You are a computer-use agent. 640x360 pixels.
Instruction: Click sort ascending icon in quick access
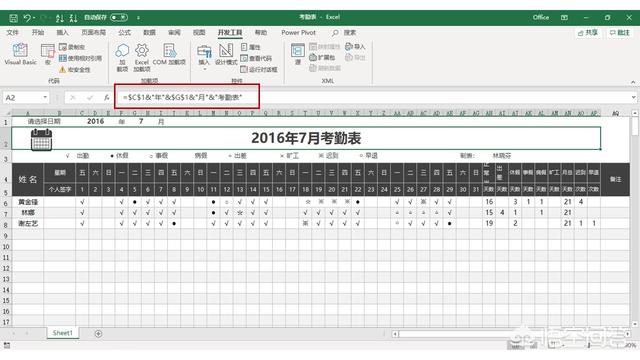pos(60,18)
